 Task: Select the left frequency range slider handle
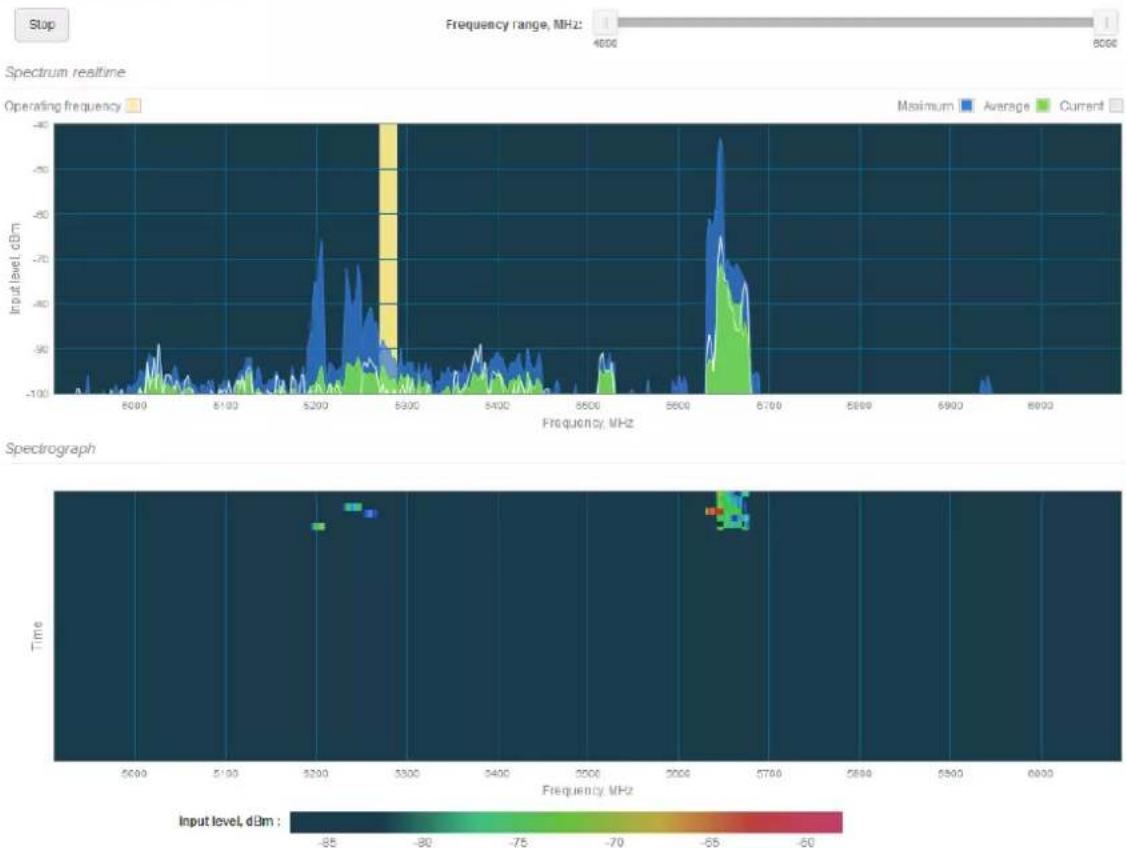click(x=605, y=23)
